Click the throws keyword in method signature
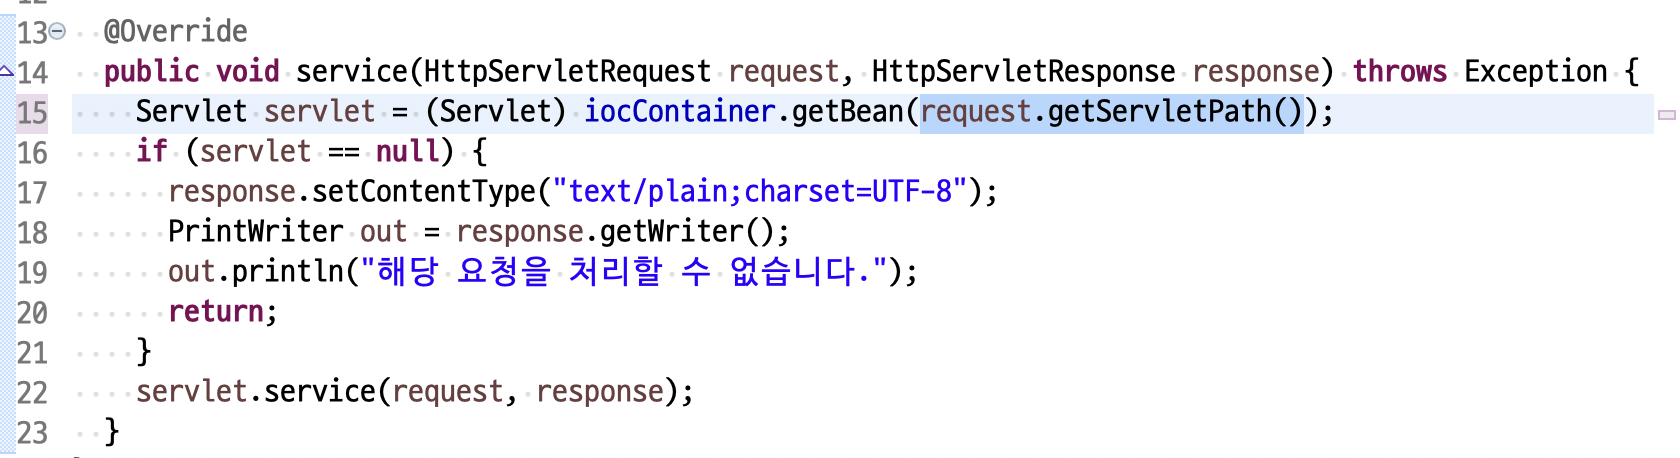This screenshot has width=1680, height=458. tap(1400, 71)
